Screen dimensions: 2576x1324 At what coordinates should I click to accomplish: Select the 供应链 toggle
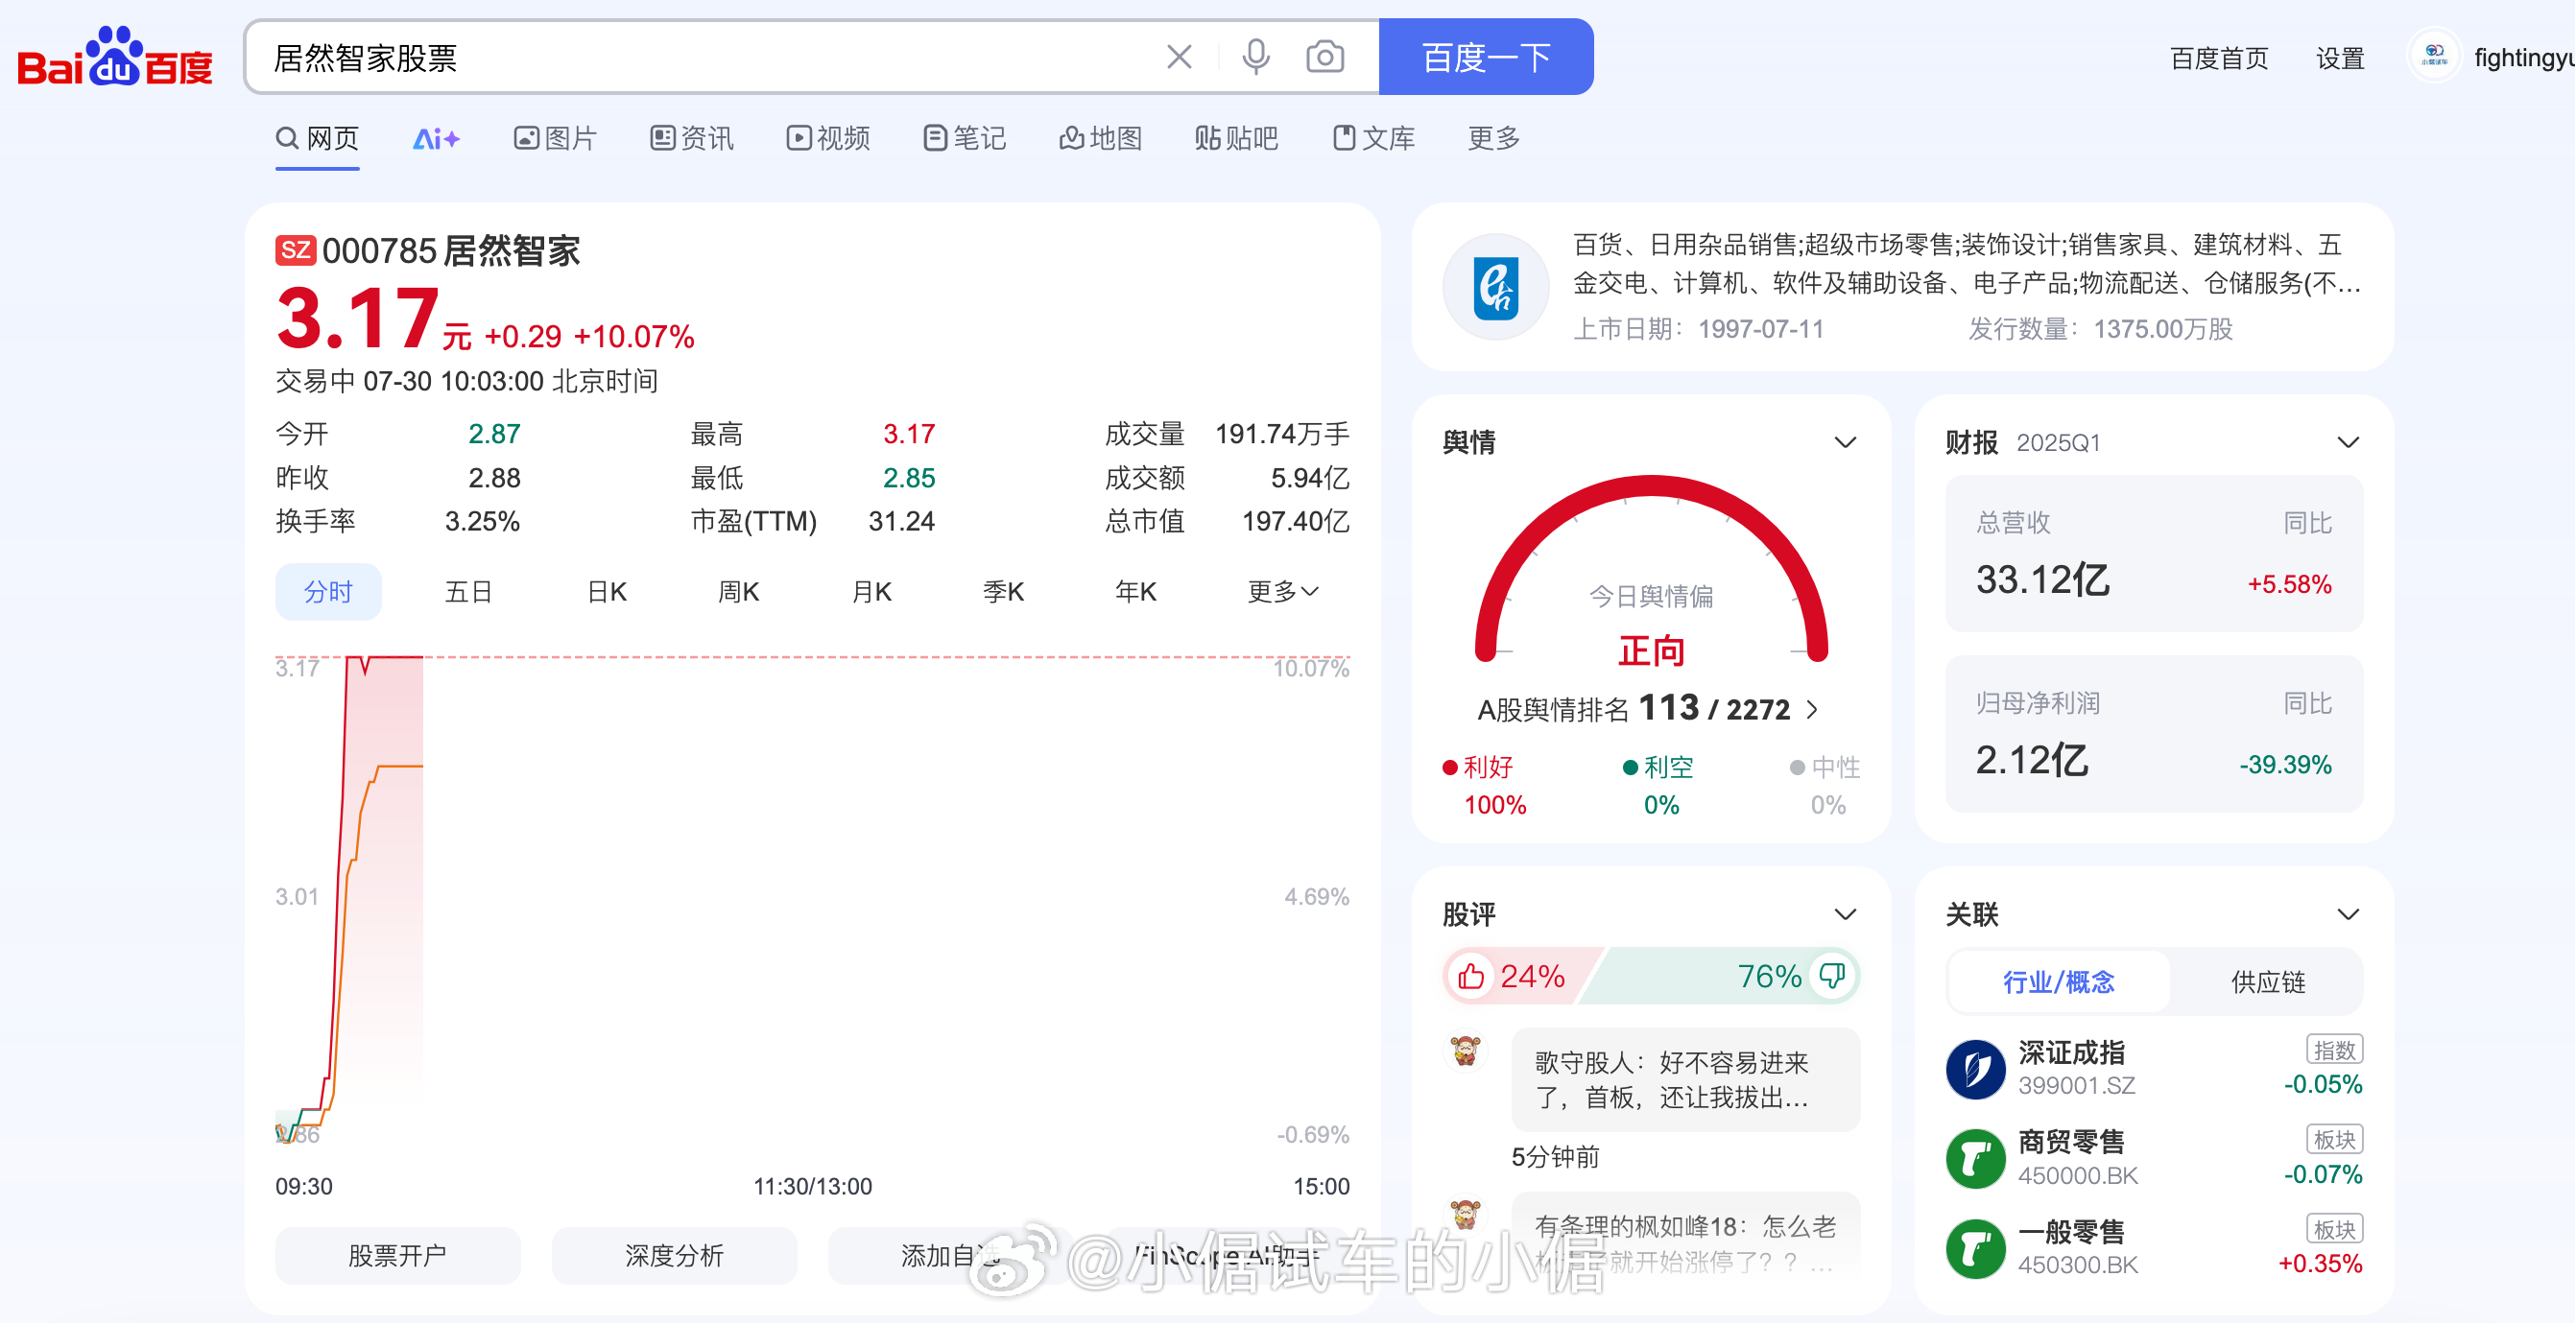click(2267, 982)
